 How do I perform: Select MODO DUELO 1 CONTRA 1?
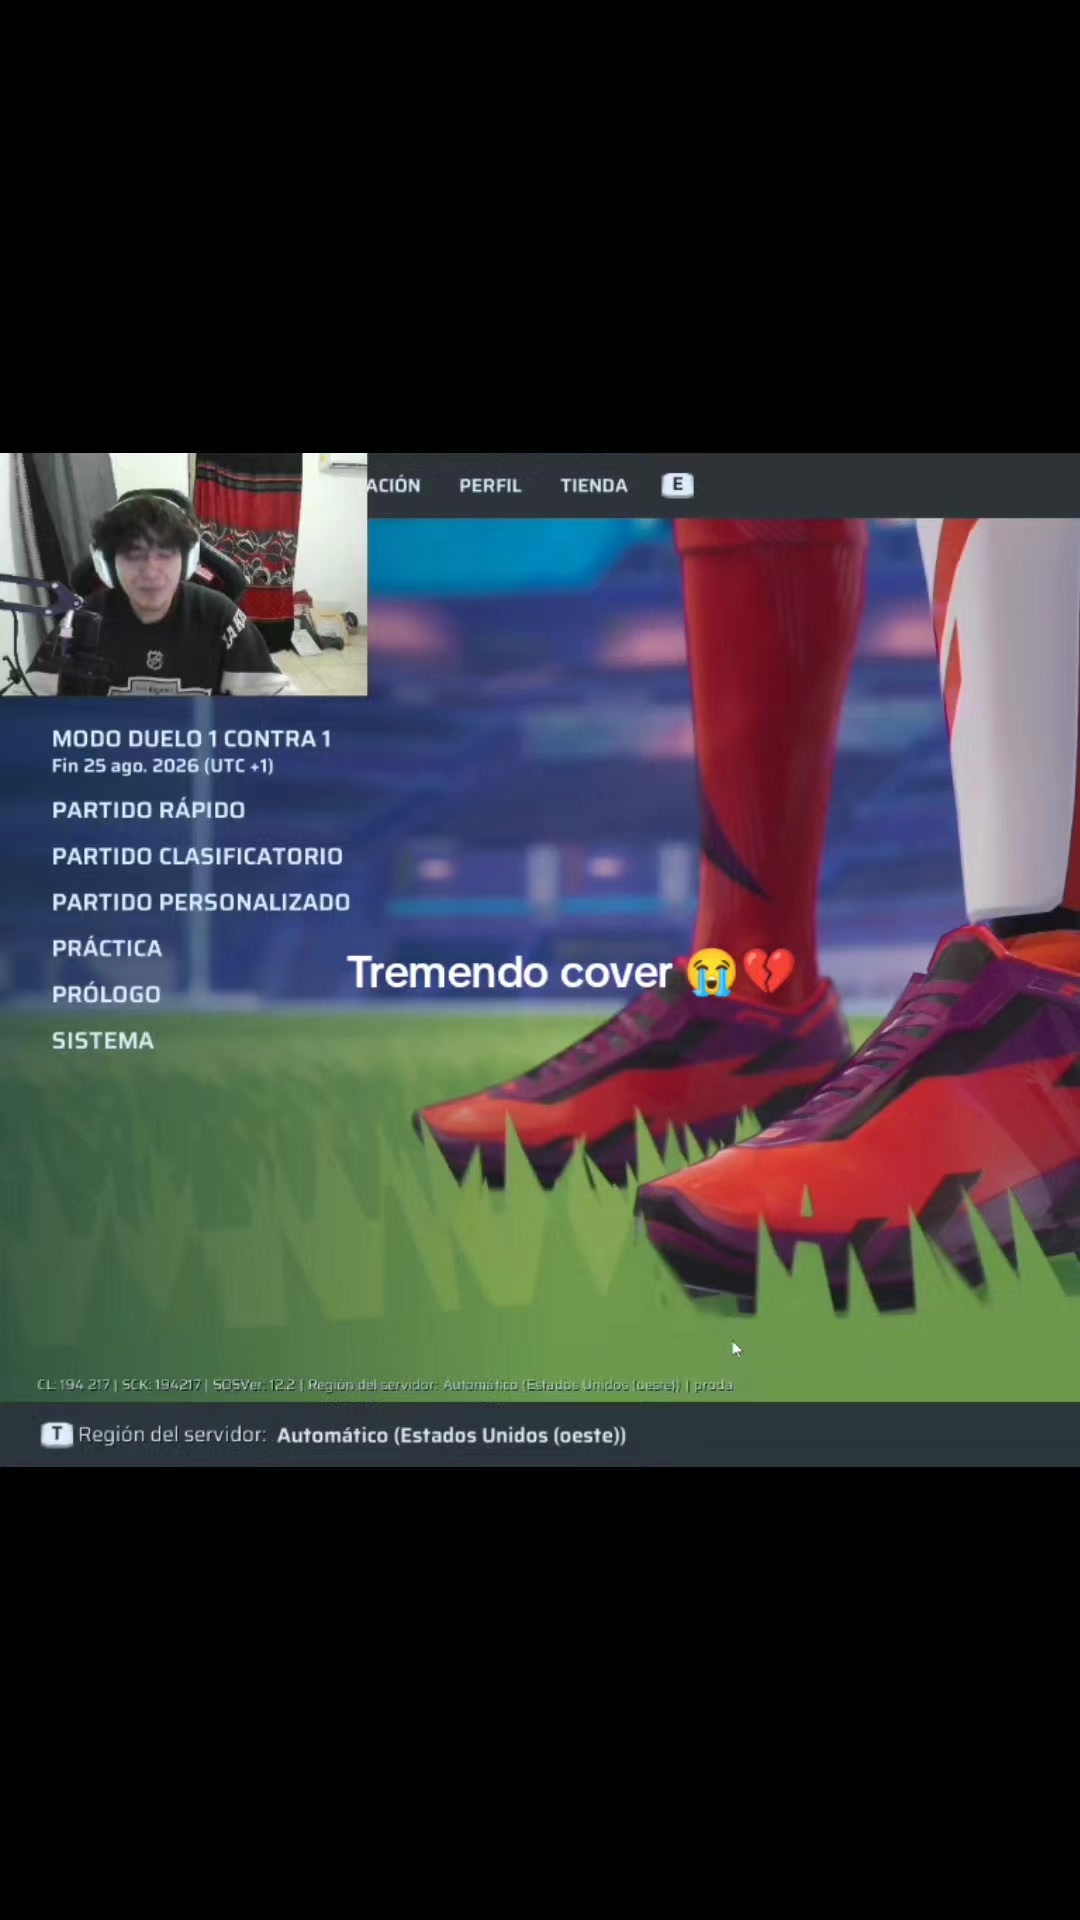point(191,739)
